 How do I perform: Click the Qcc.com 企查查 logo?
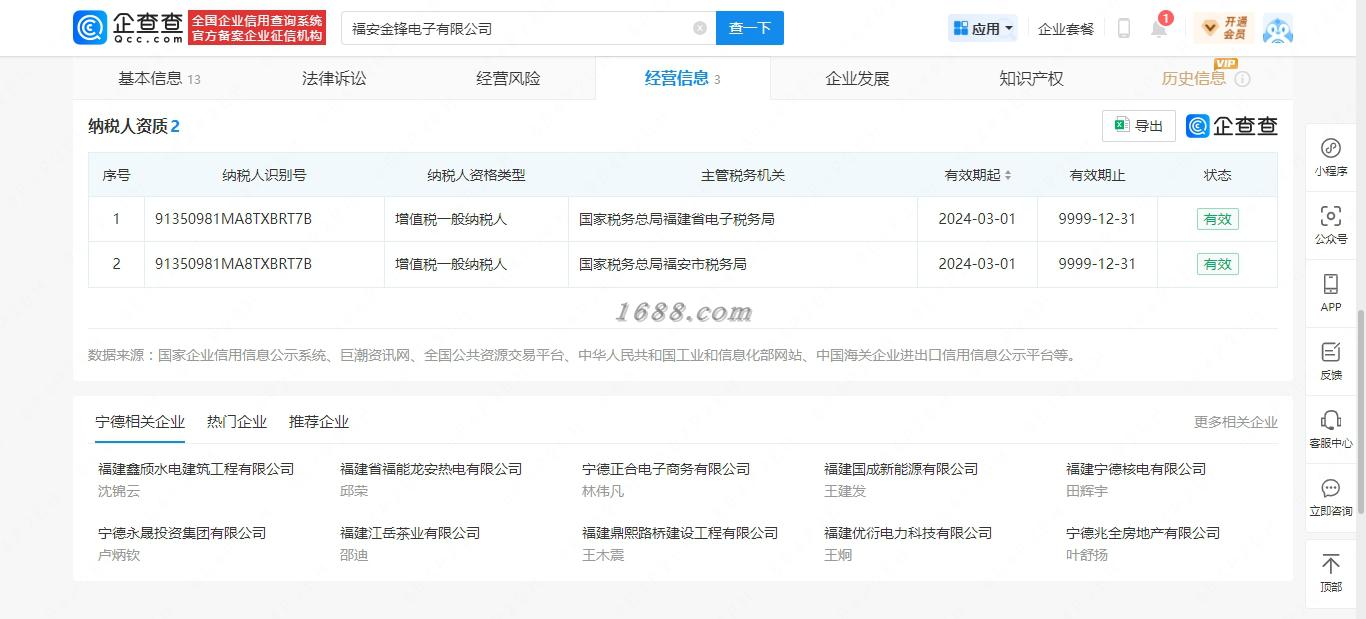(128, 28)
